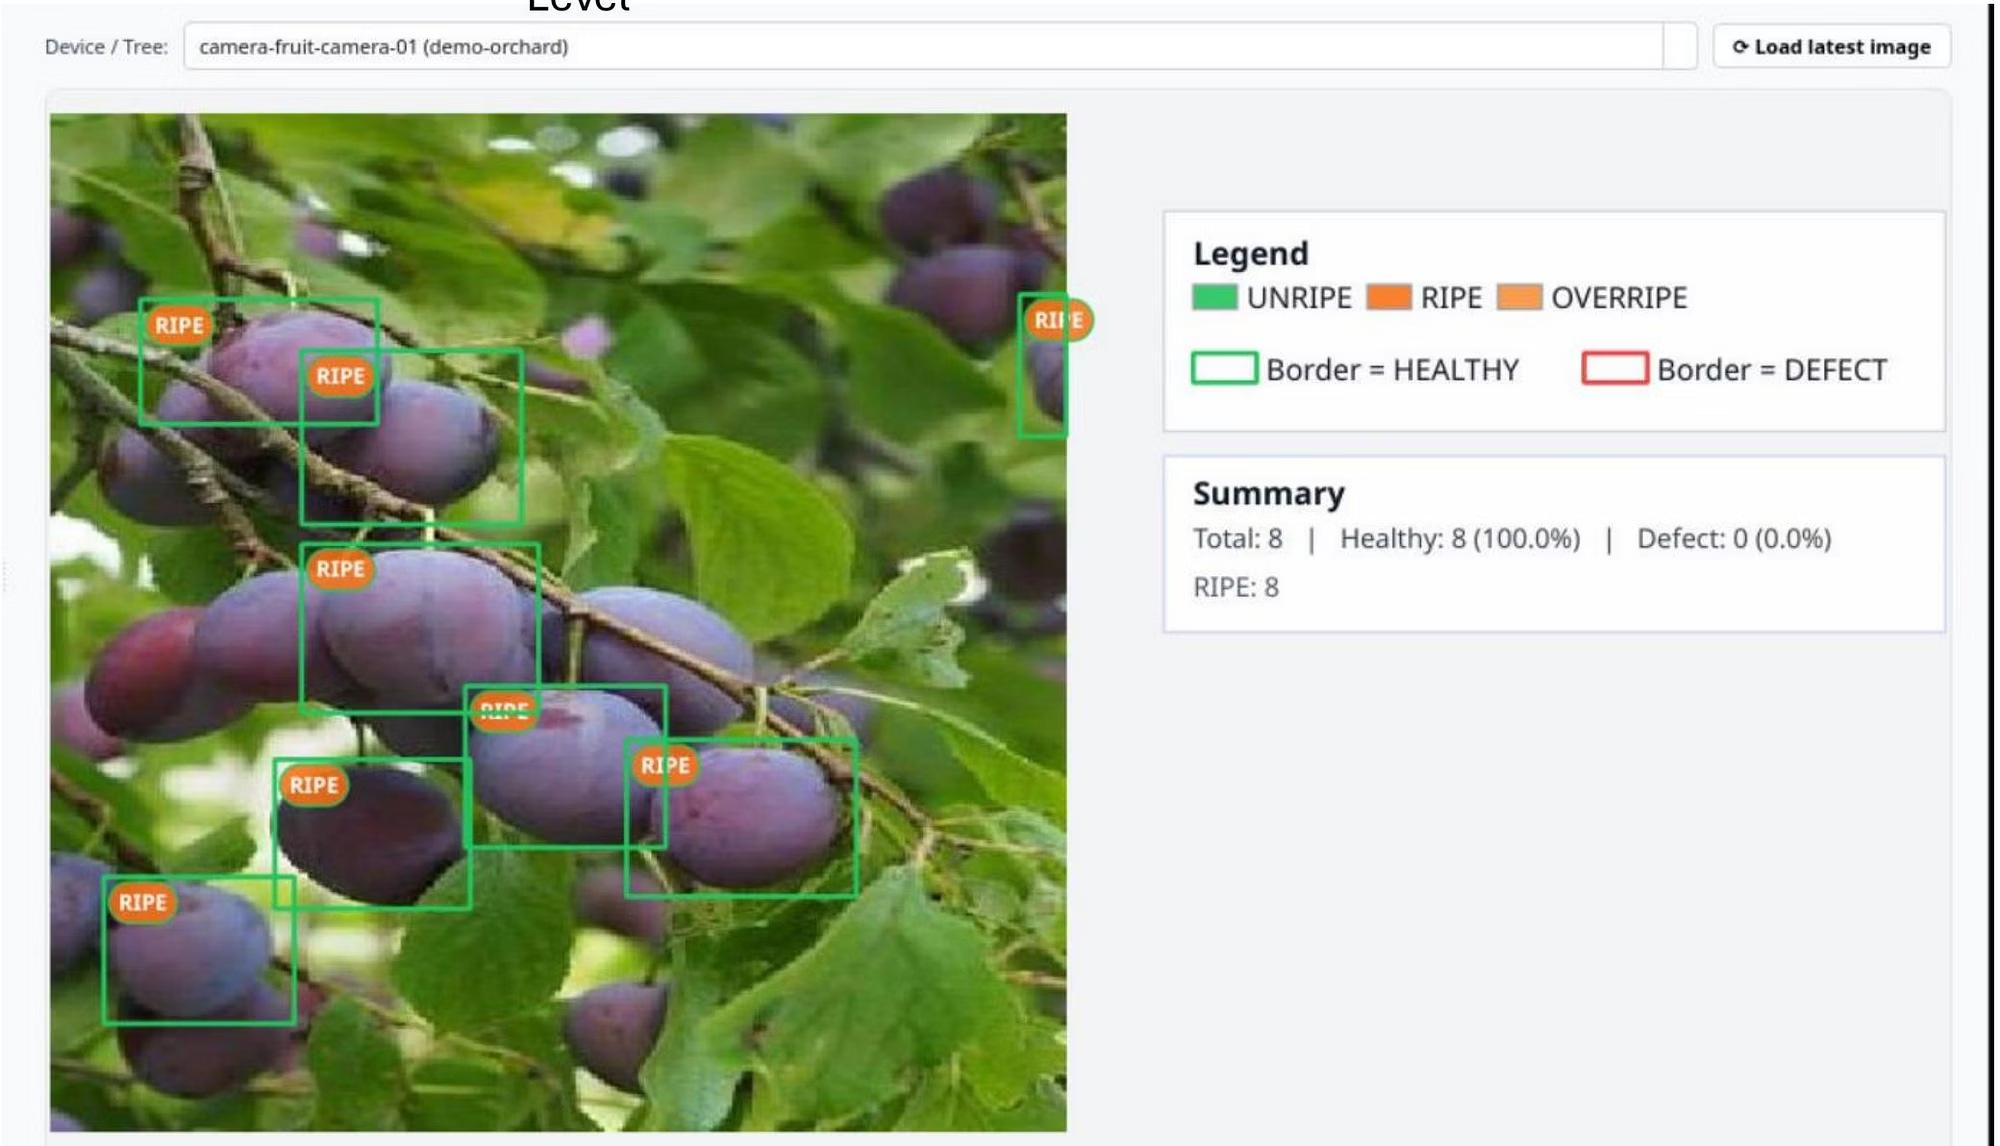Click the green UNRIPE legend swatch
The image size is (2000, 1146).
1214,297
